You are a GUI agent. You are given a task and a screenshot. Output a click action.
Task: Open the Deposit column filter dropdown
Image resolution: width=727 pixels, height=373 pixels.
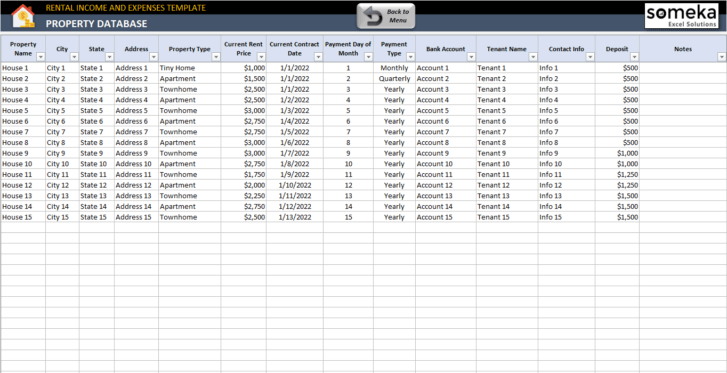[x=634, y=57]
